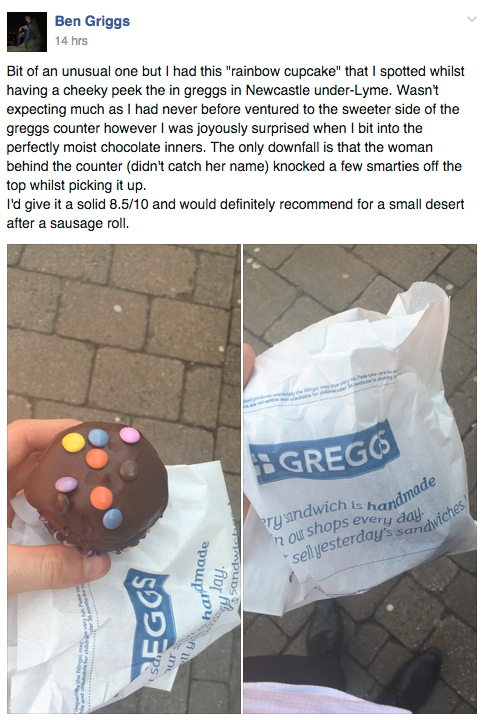Click the blue smartie at the cupcake's bottom
Screen dimensions: 484x720
click(x=113, y=518)
